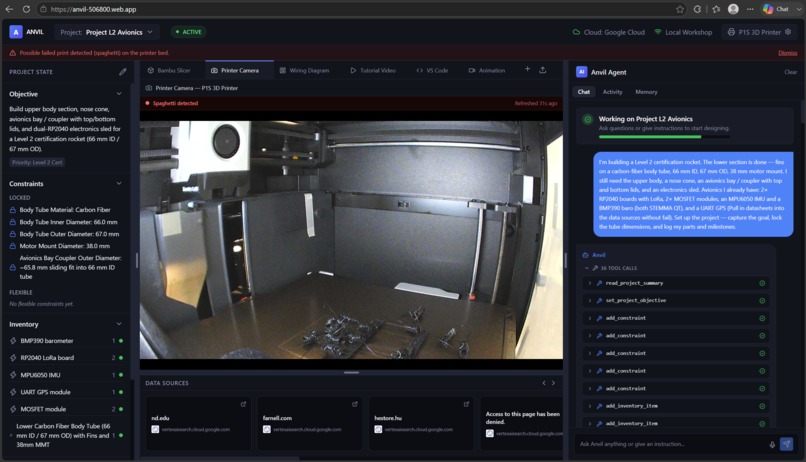This screenshot has width=806, height=462.
Task: Click the P1S 3D Printer button
Action: [759, 32]
